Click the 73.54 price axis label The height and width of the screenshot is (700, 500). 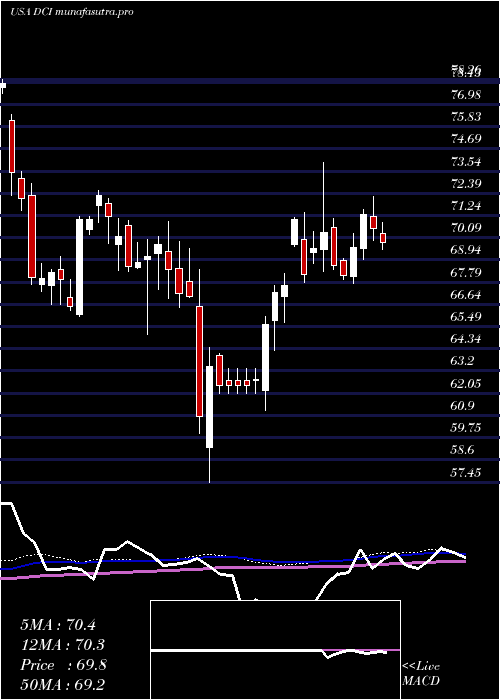click(x=467, y=162)
